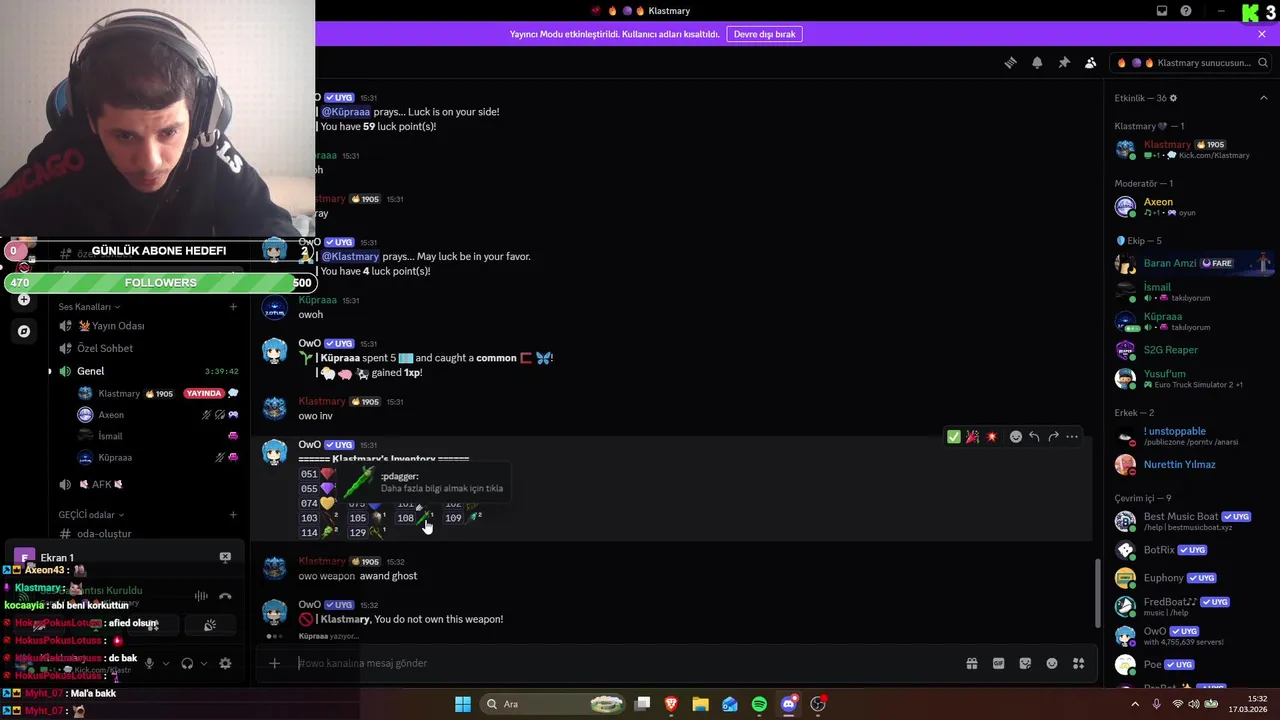Expand the 'GEÇİCİ odalar' category
The image size is (1280, 720).
(x=91, y=515)
